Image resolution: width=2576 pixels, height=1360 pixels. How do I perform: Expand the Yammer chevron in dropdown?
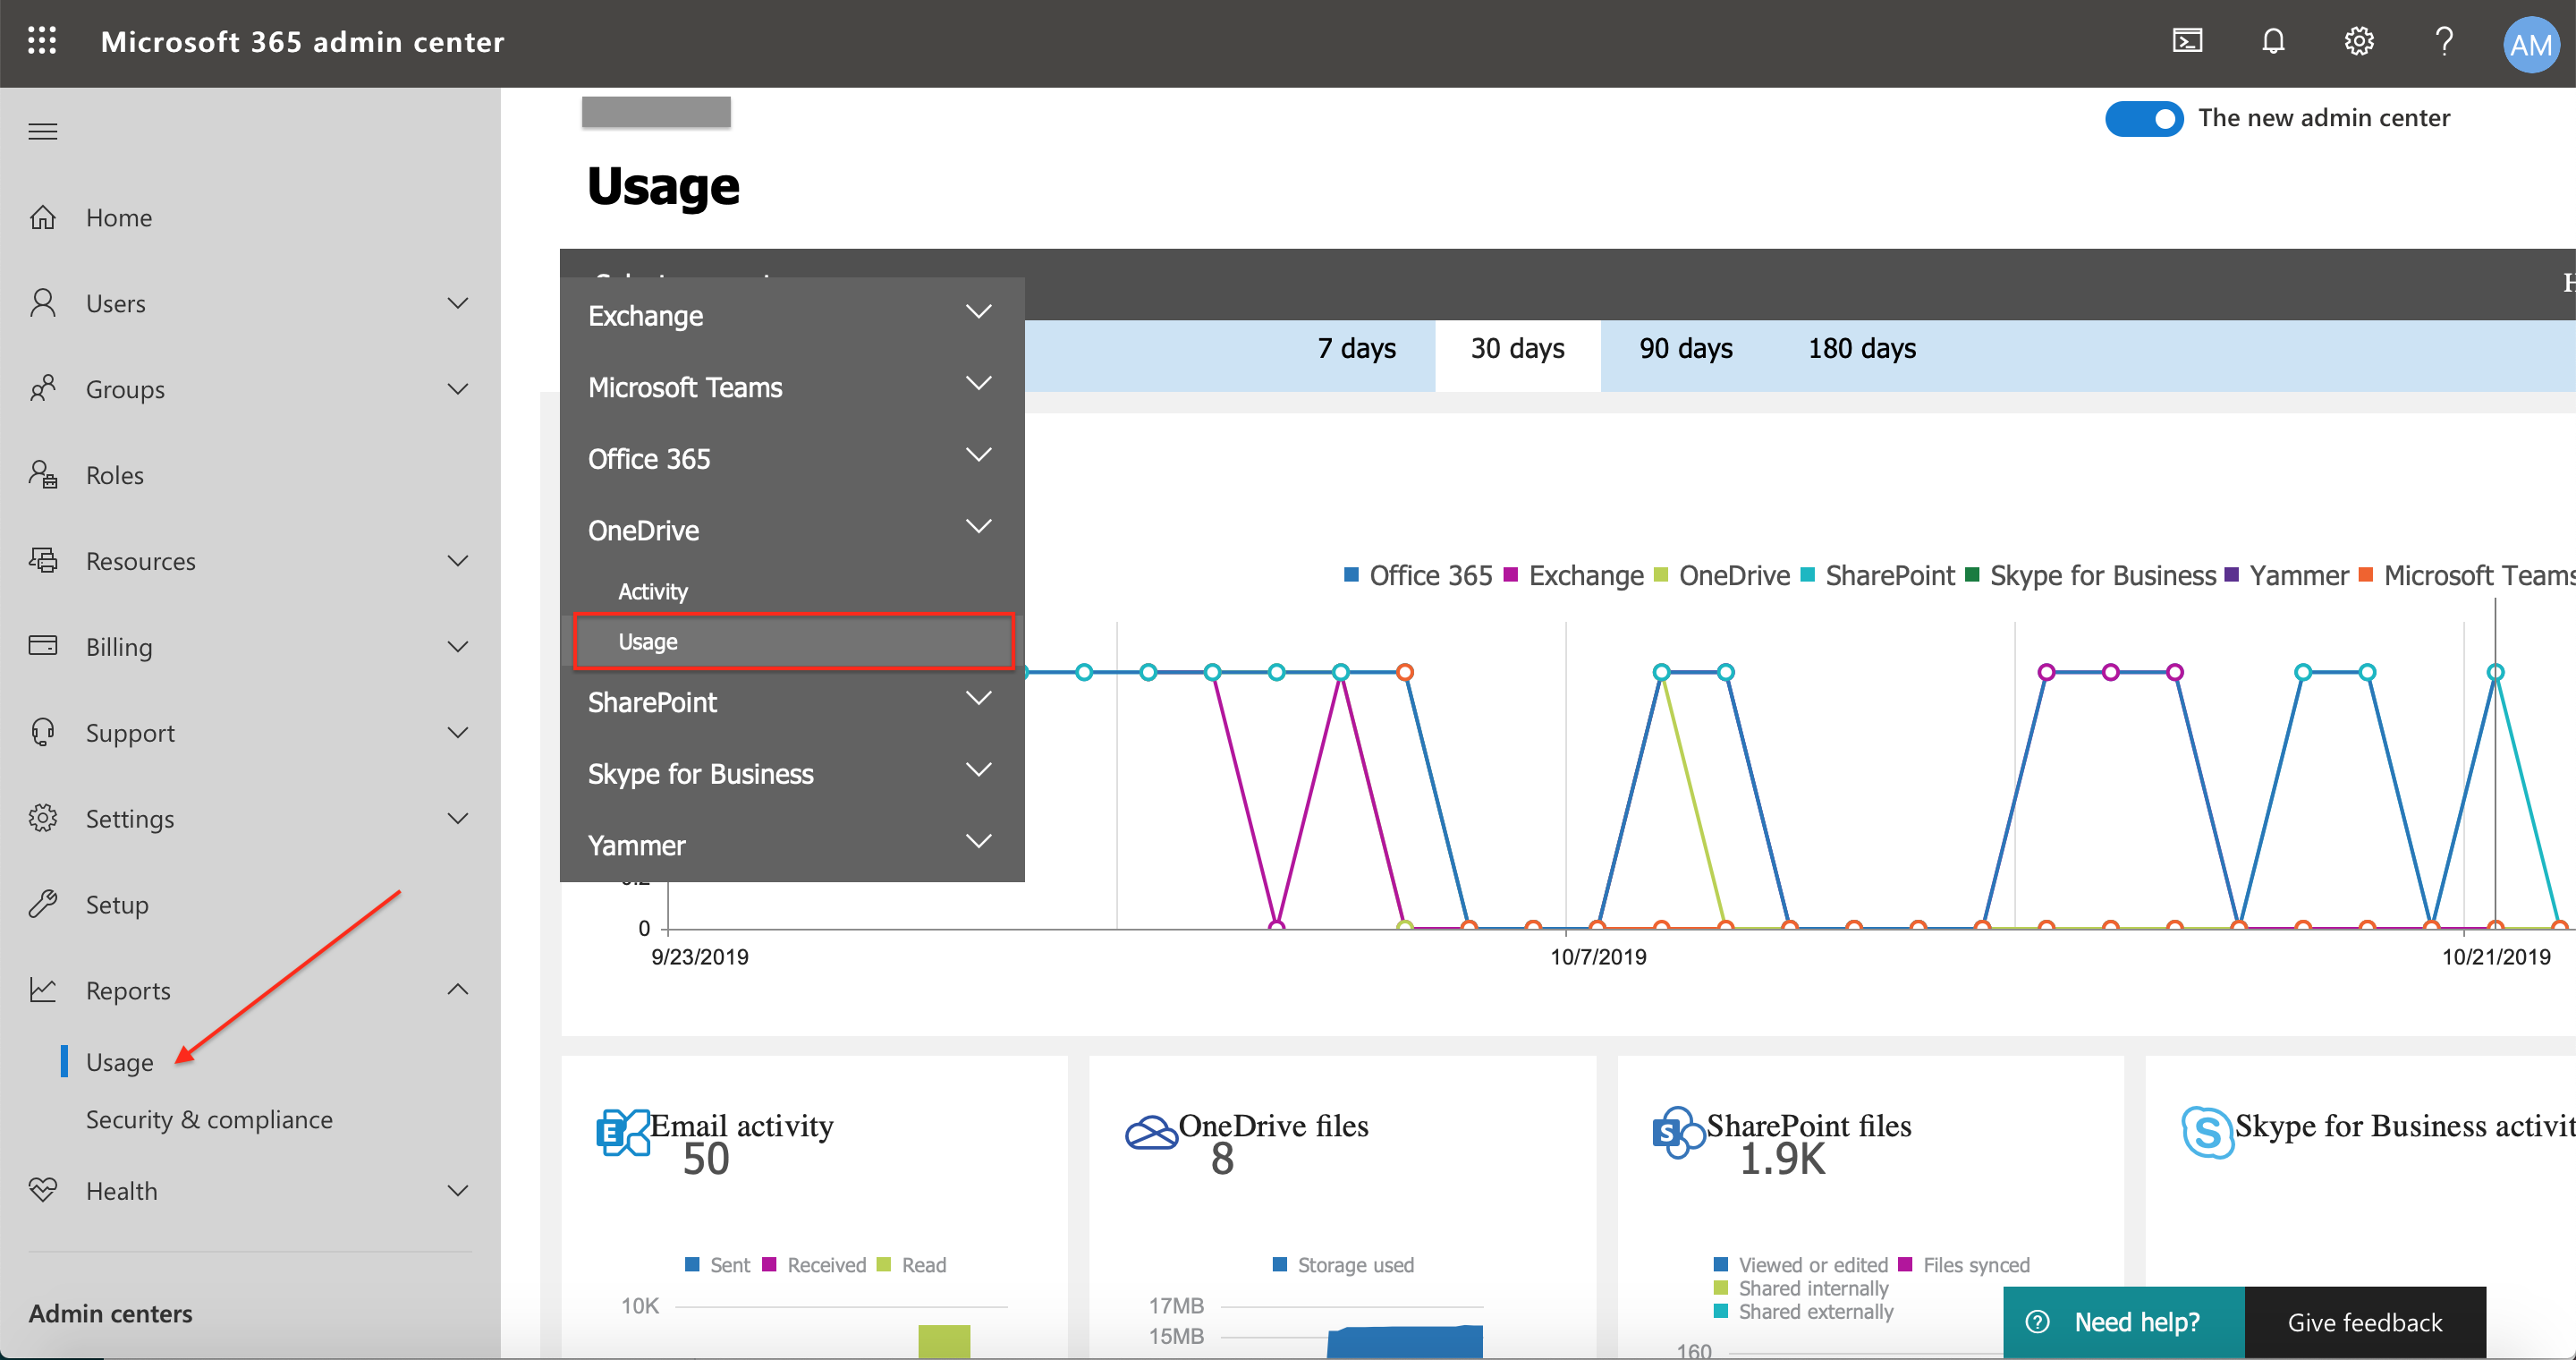(x=979, y=841)
